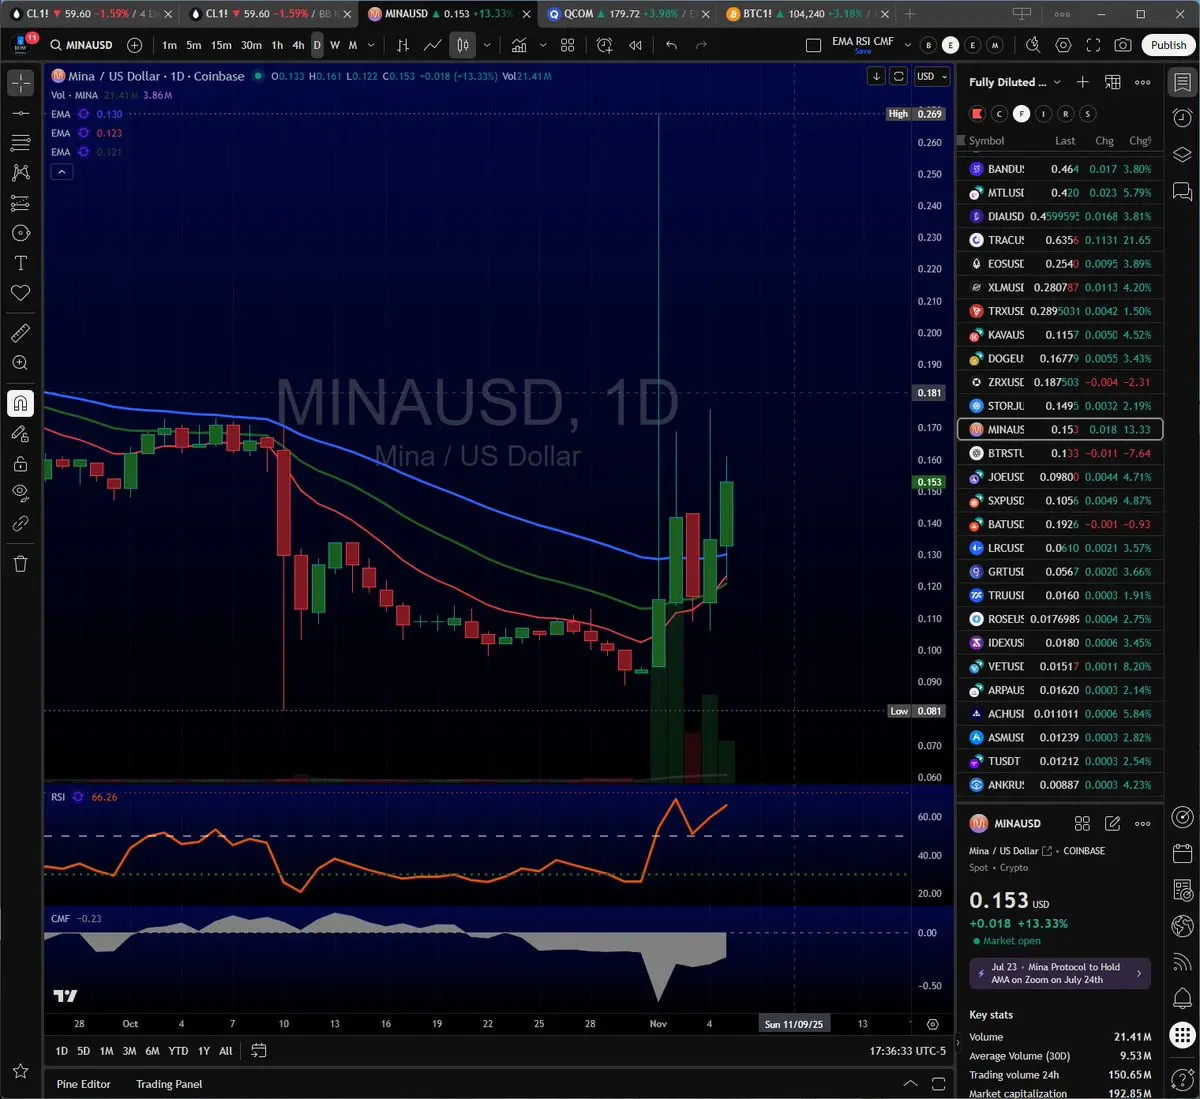This screenshot has width=1200, height=1099.
Task: Select the Text annotation tool
Action: (x=20, y=263)
